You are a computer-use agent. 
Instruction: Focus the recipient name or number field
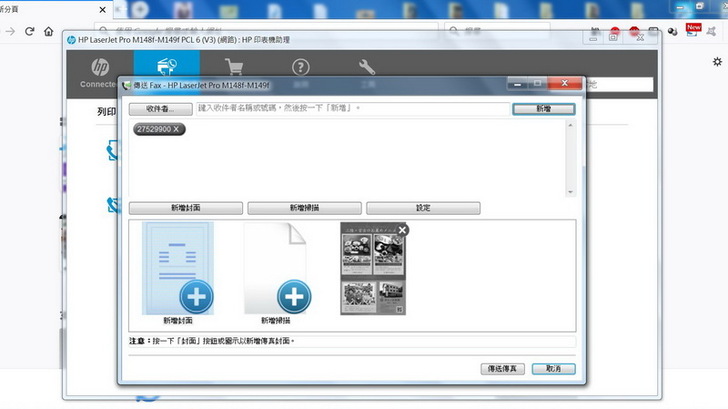click(352, 108)
